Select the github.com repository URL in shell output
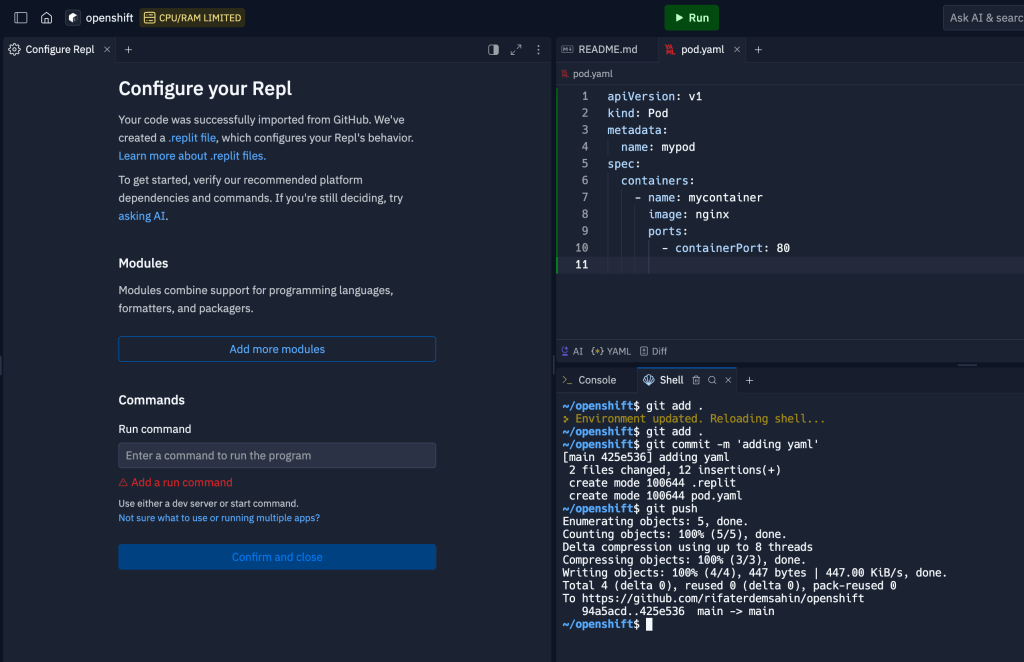 click(x=723, y=598)
